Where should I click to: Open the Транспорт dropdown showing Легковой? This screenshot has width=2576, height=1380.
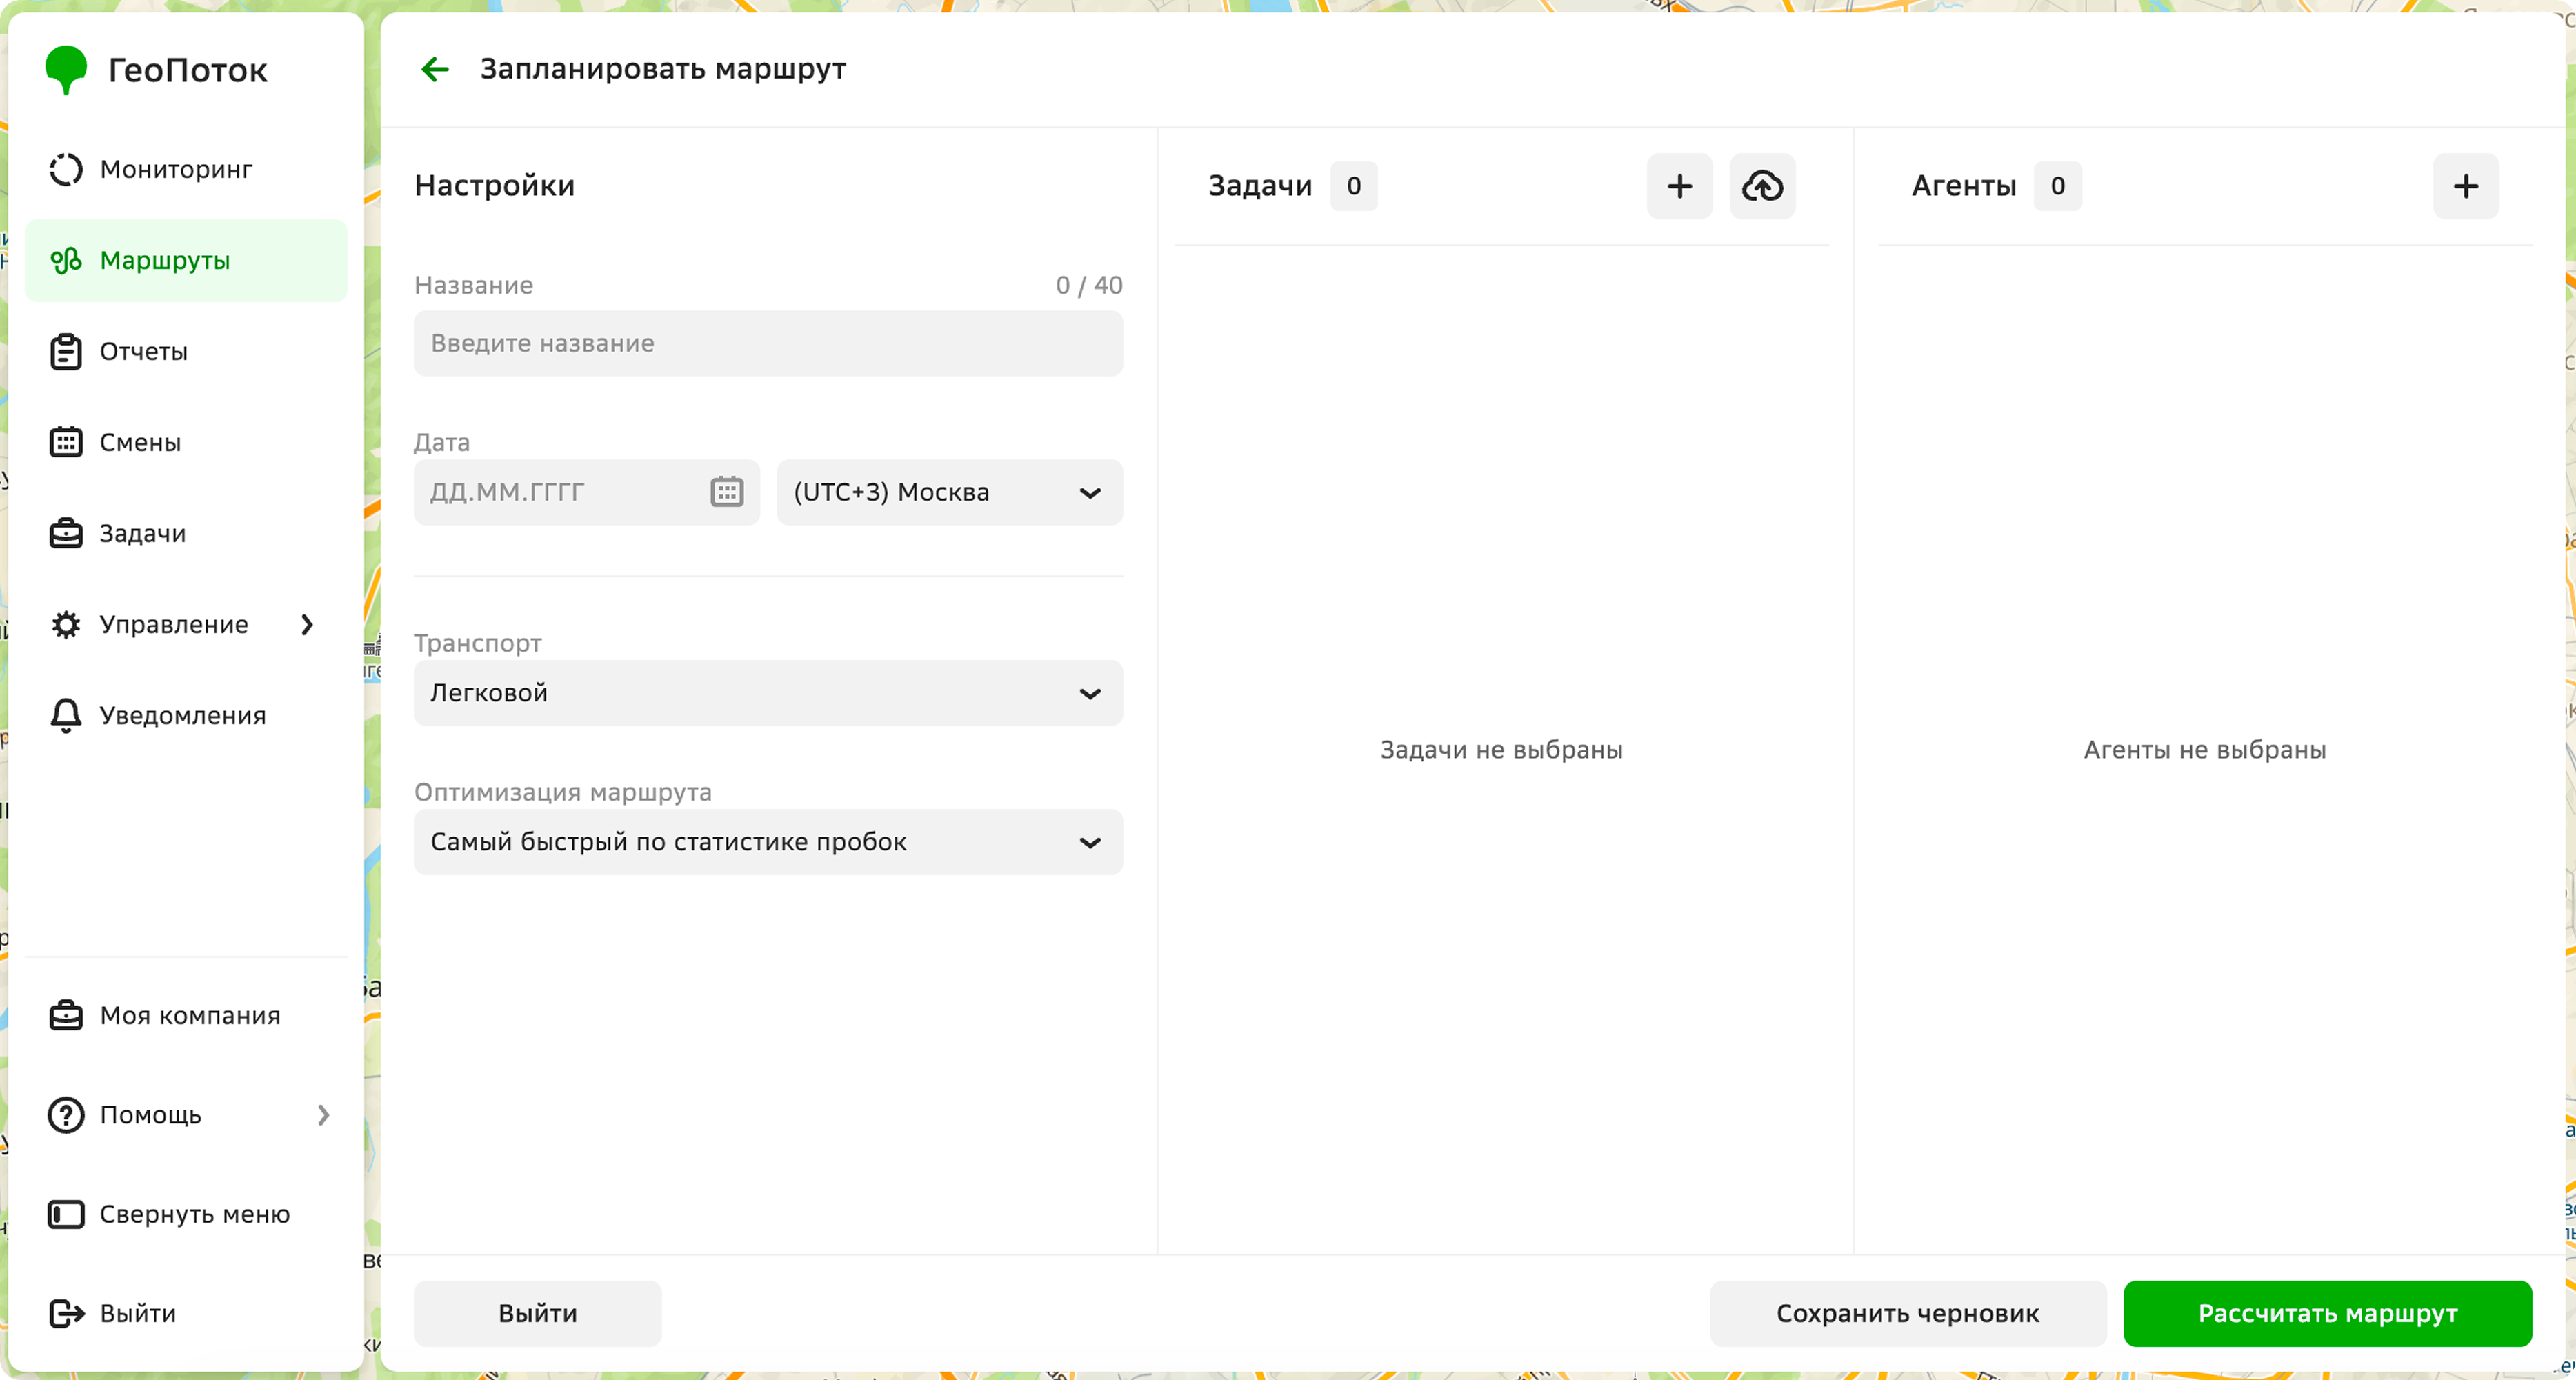768,693
